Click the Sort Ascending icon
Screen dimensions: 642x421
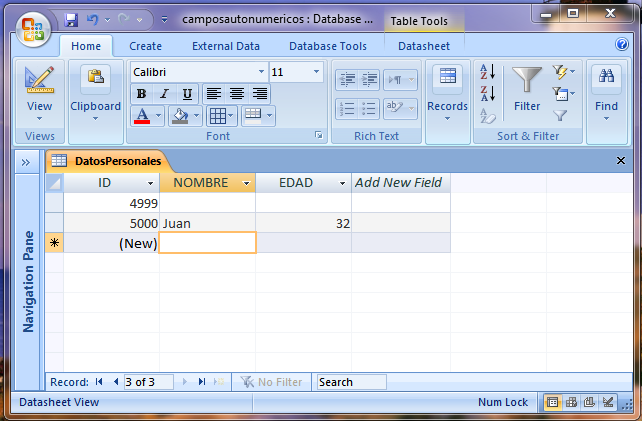point(487,72)
